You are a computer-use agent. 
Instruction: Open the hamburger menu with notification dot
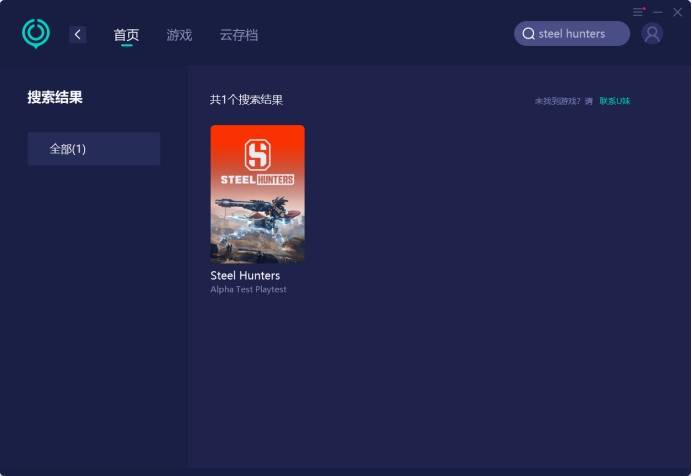pos(639,12)
